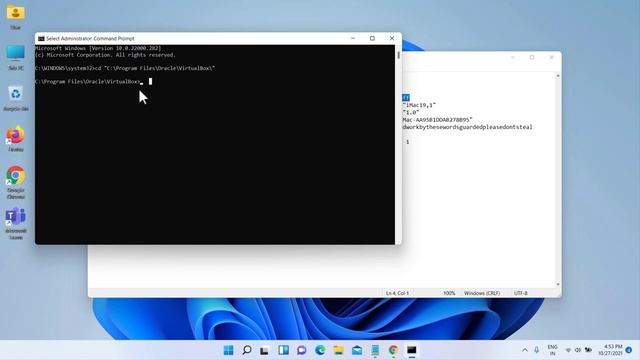Open the volume tray icon
Viewport: 640px width, 360px height.
[578, 350]
